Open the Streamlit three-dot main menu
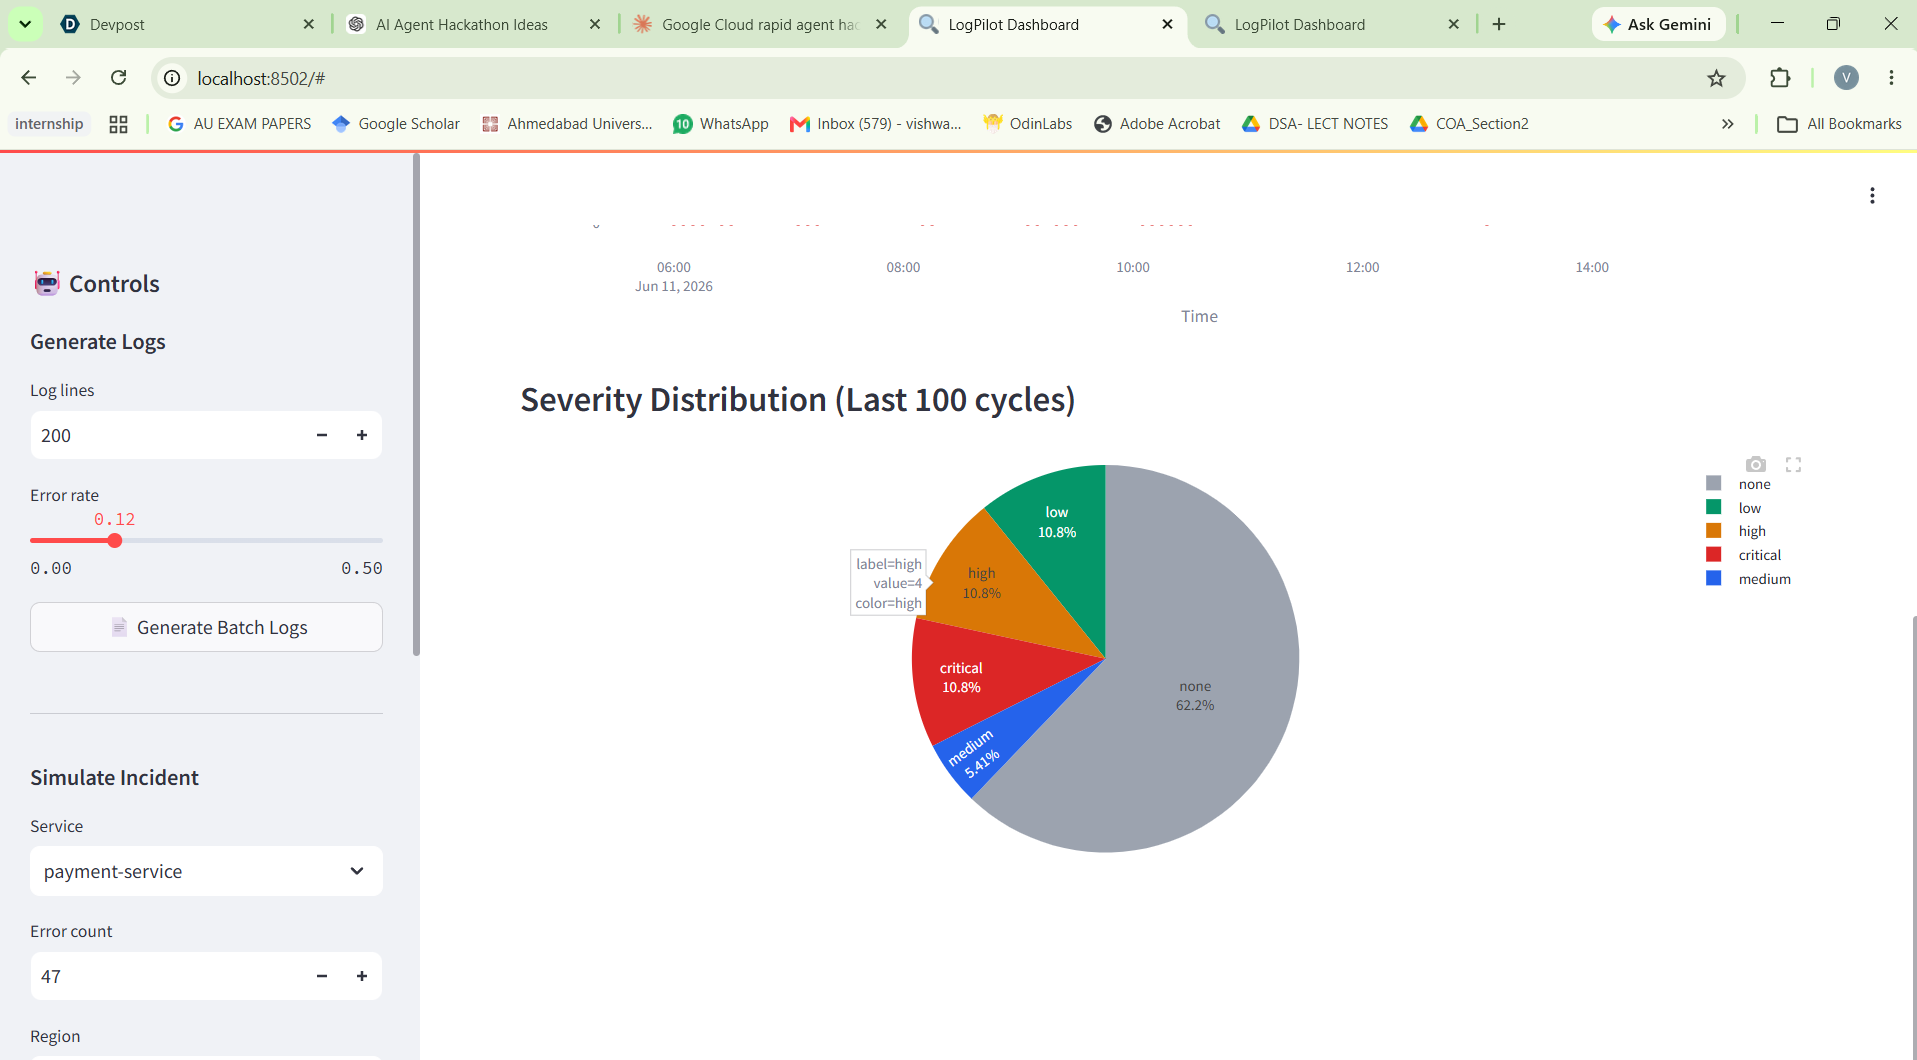Screen dimensions: 1917x1060 1872,196
